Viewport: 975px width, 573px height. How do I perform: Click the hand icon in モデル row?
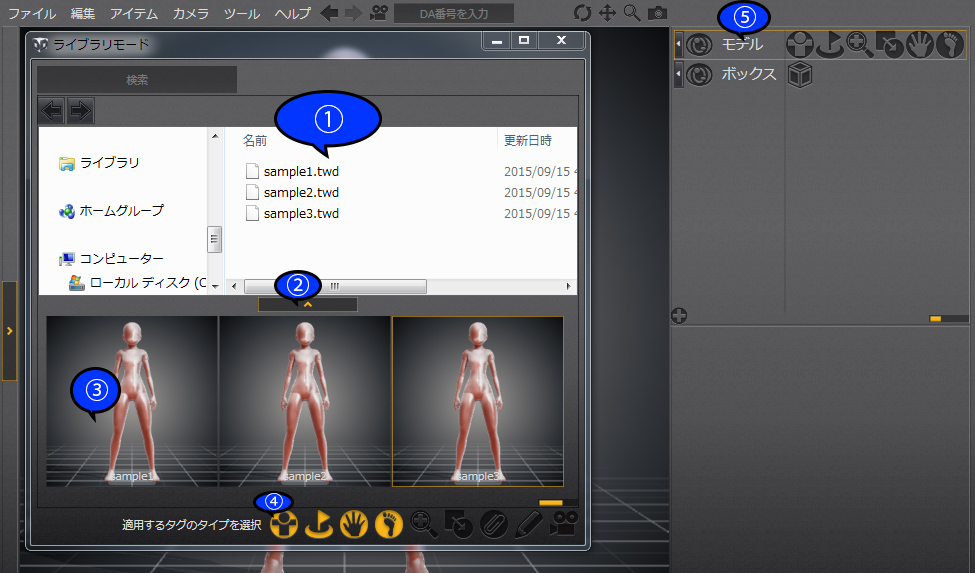[919, 44]
